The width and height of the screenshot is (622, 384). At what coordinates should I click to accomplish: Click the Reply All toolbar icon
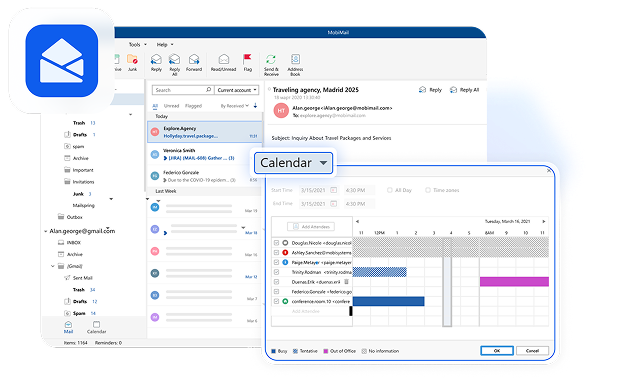pyautogui.click(x=175, y=60)
